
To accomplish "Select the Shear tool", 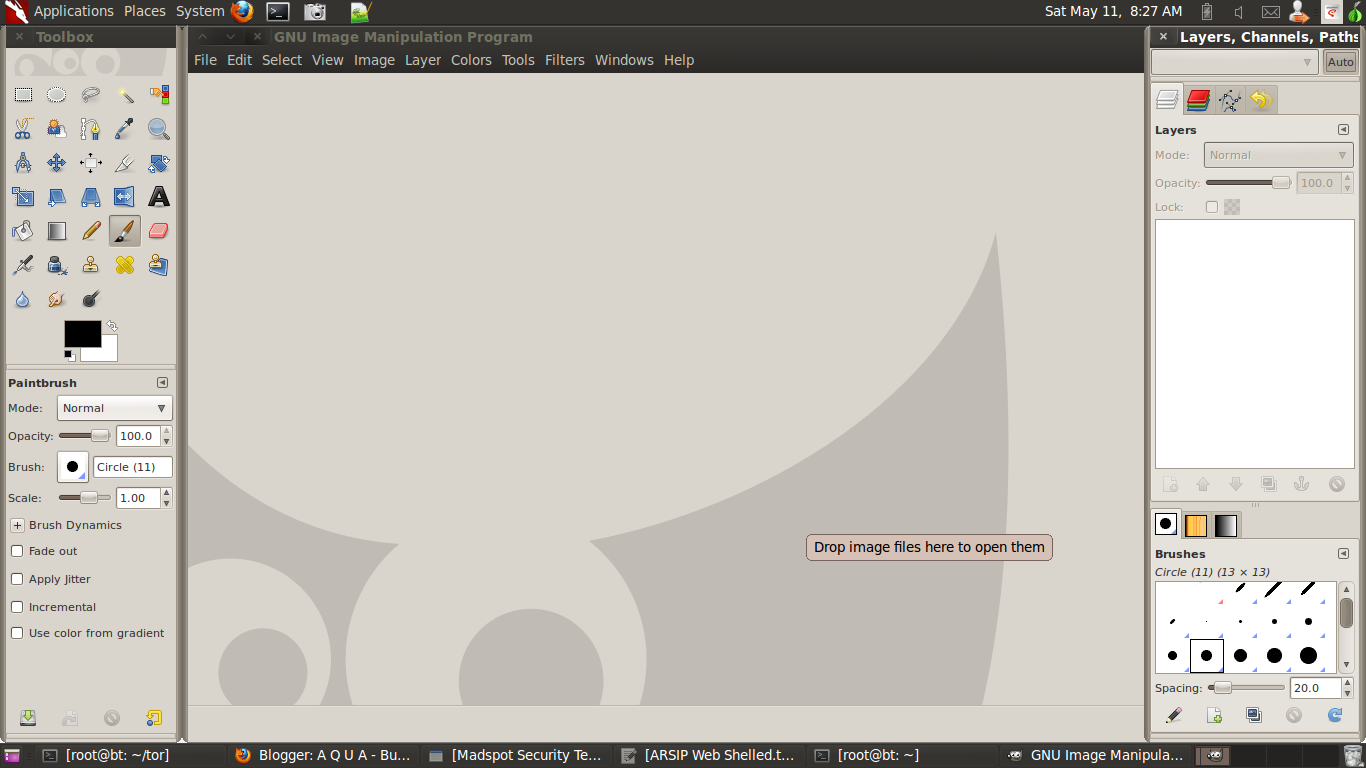I will pos(57,197).
